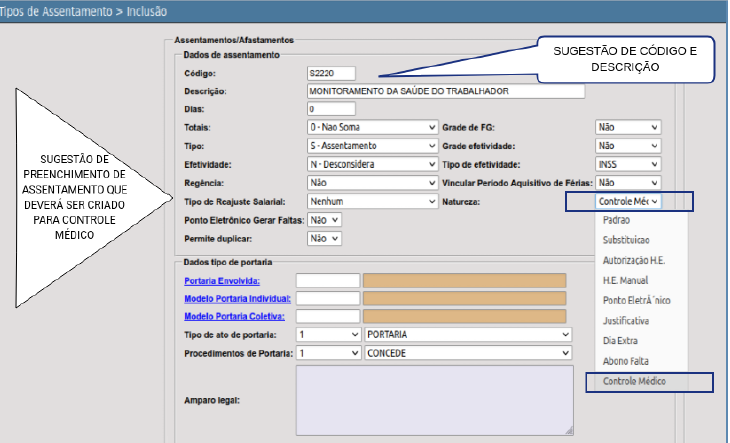Click the Dias input field
This screenshot has height=443, width=730.
click(x=331, y=109)
